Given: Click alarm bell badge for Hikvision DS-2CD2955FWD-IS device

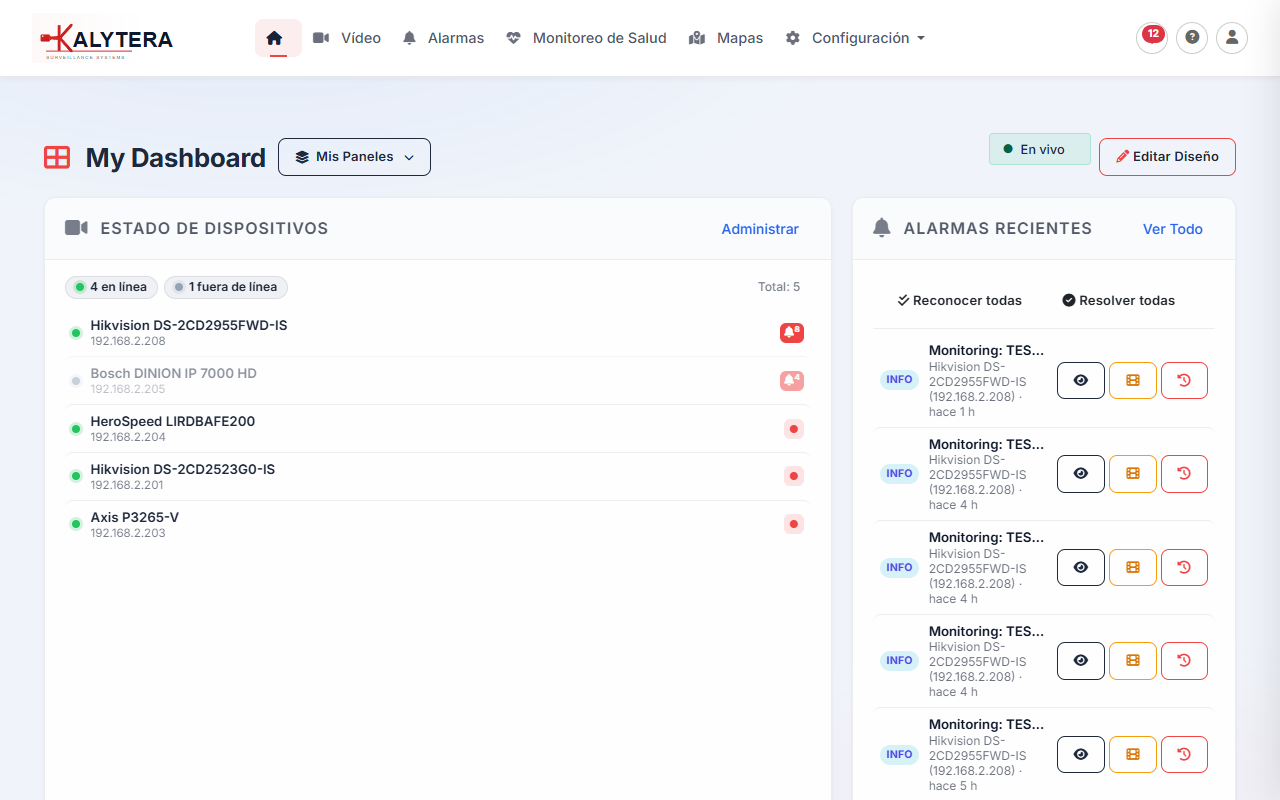Looking at the screenshot, I should [792, 333].
